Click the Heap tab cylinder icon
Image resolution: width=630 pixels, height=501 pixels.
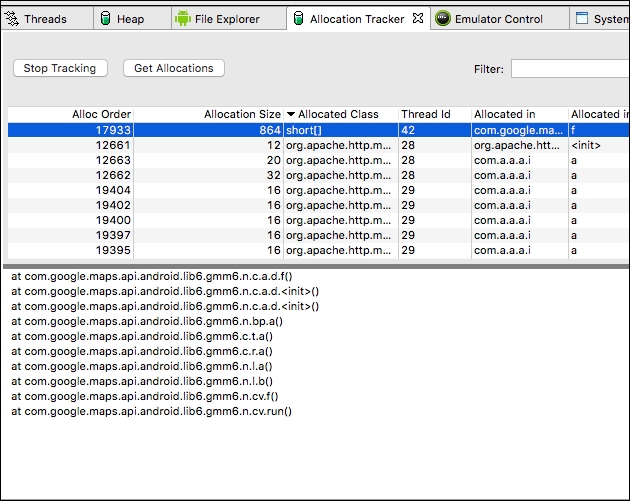pos(105,19)
